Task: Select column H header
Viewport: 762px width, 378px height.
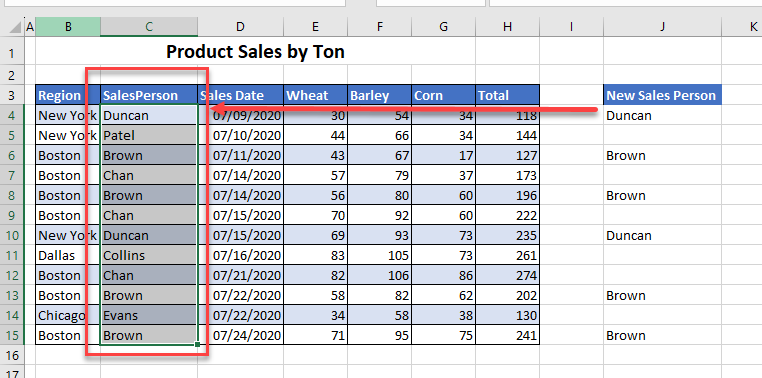Action: pyautogui.click(x=507, y=27)
